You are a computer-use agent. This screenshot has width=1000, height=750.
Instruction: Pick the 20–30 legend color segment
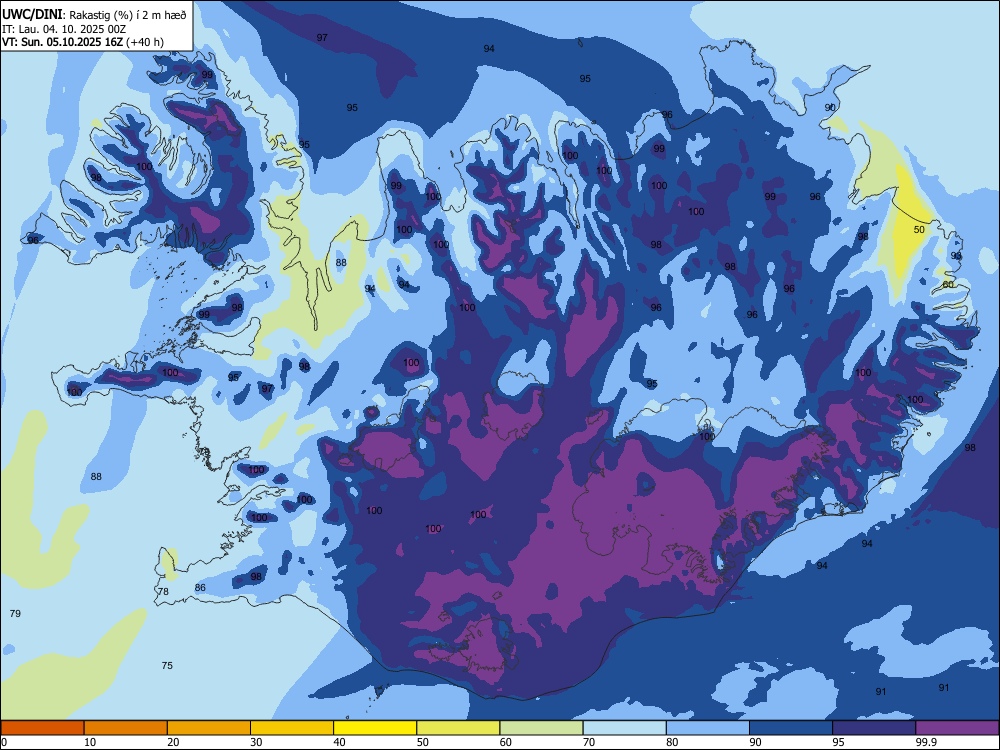point(209,728)
